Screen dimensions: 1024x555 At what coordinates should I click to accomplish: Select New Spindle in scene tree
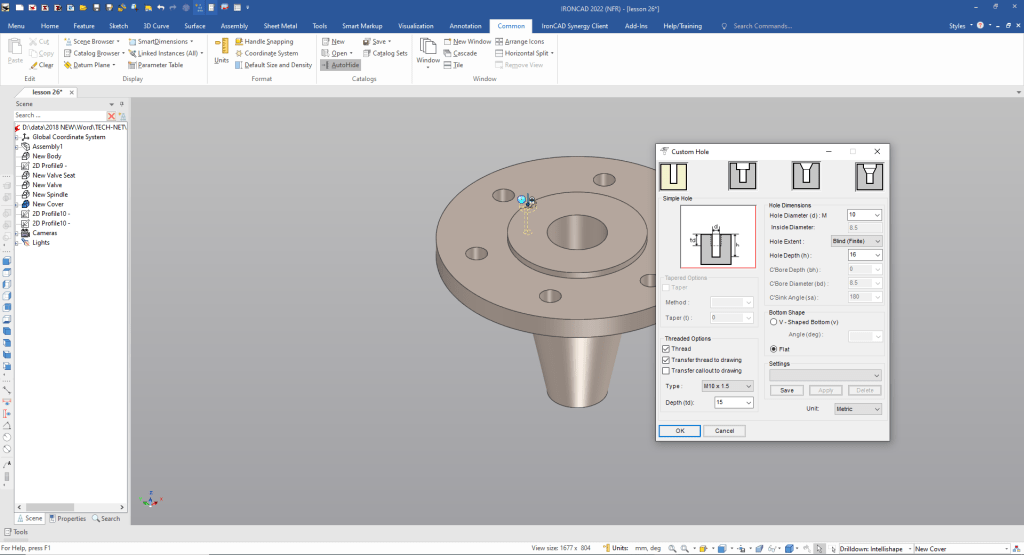click(50, 194)
